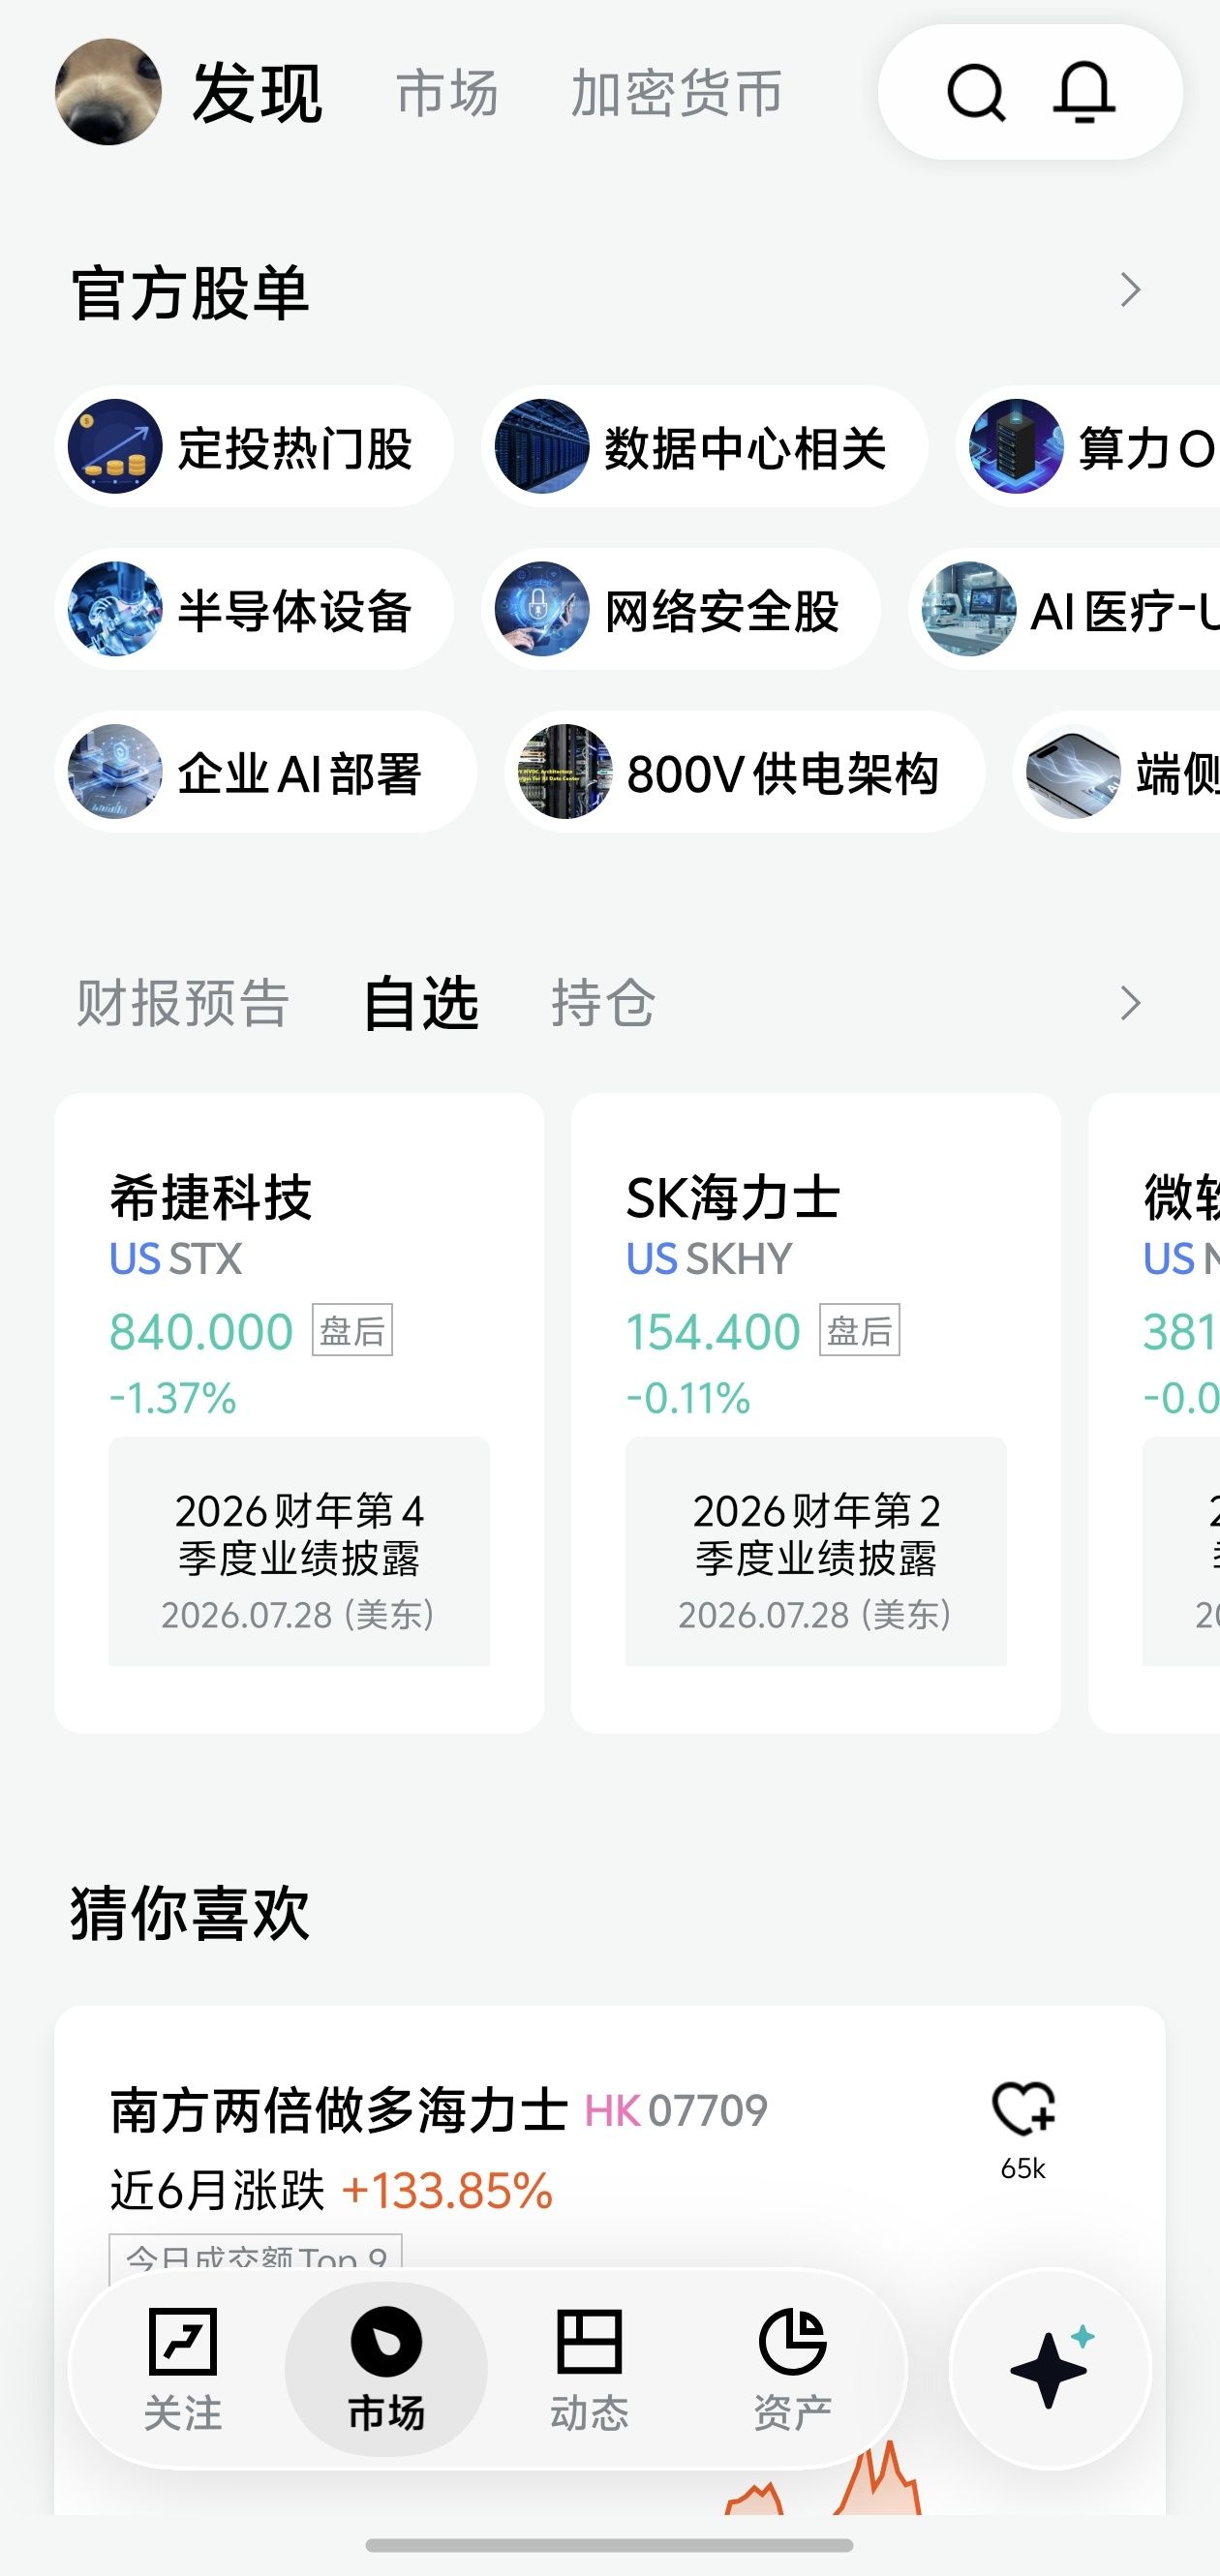Open the SK海力士 SKHY earnings card

(816, 1413)
